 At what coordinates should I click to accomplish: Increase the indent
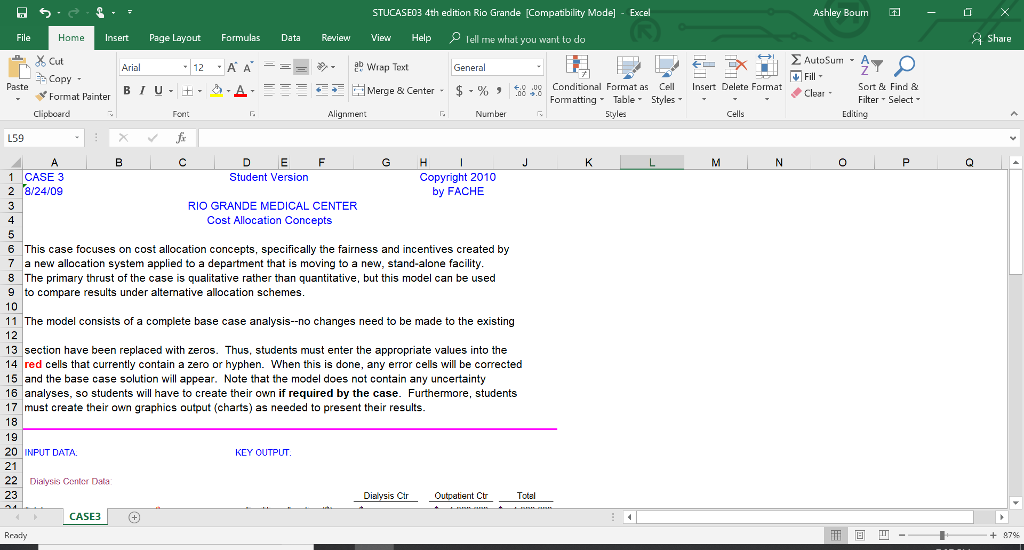337,91
